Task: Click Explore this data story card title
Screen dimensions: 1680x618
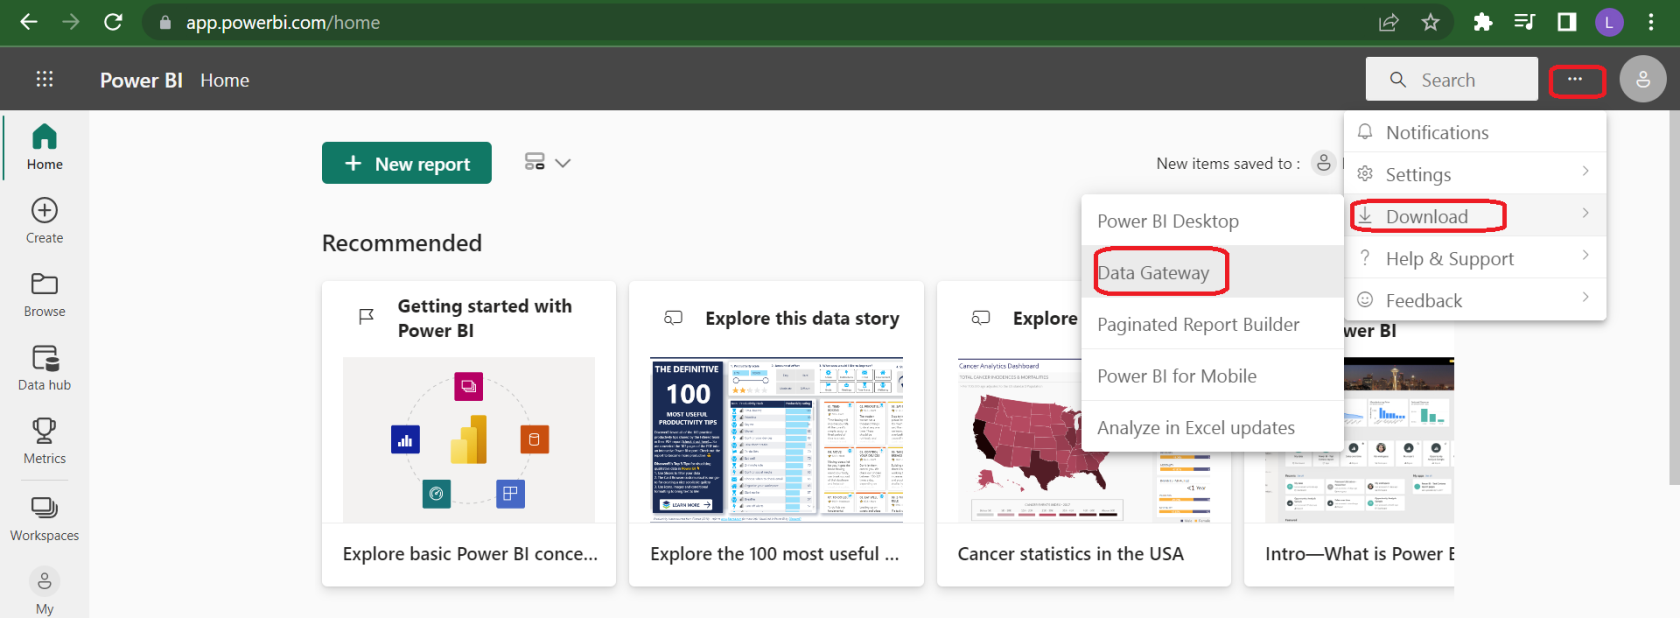Action: 802,318
